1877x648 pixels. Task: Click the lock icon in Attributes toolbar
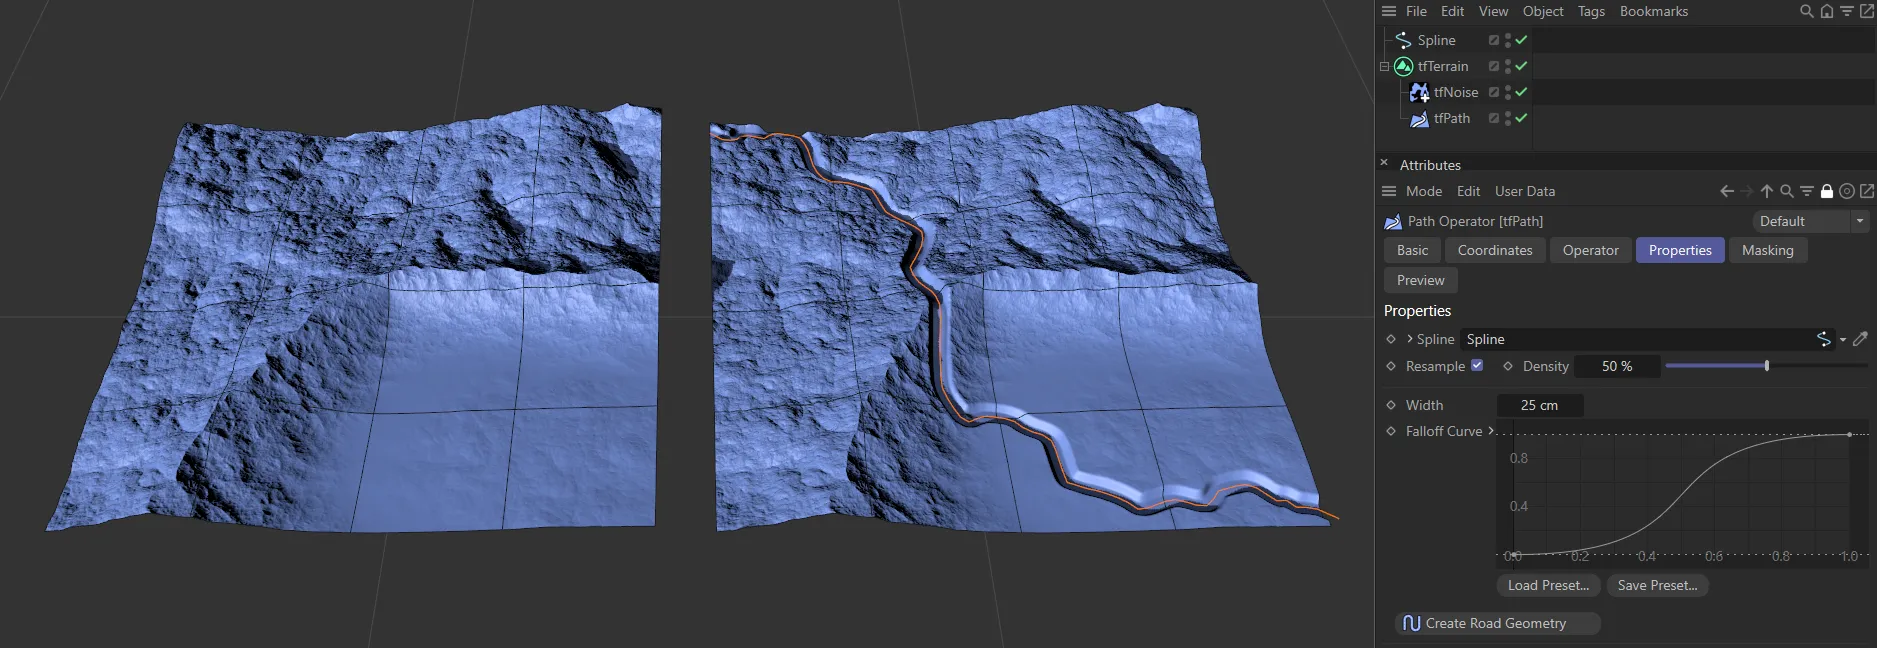coord(1827,191)
